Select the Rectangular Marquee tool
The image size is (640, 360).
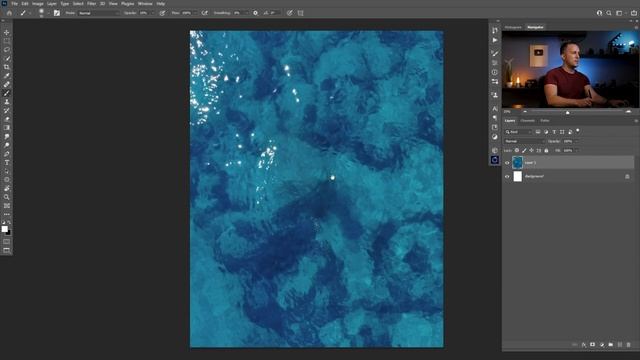point(7,41)
